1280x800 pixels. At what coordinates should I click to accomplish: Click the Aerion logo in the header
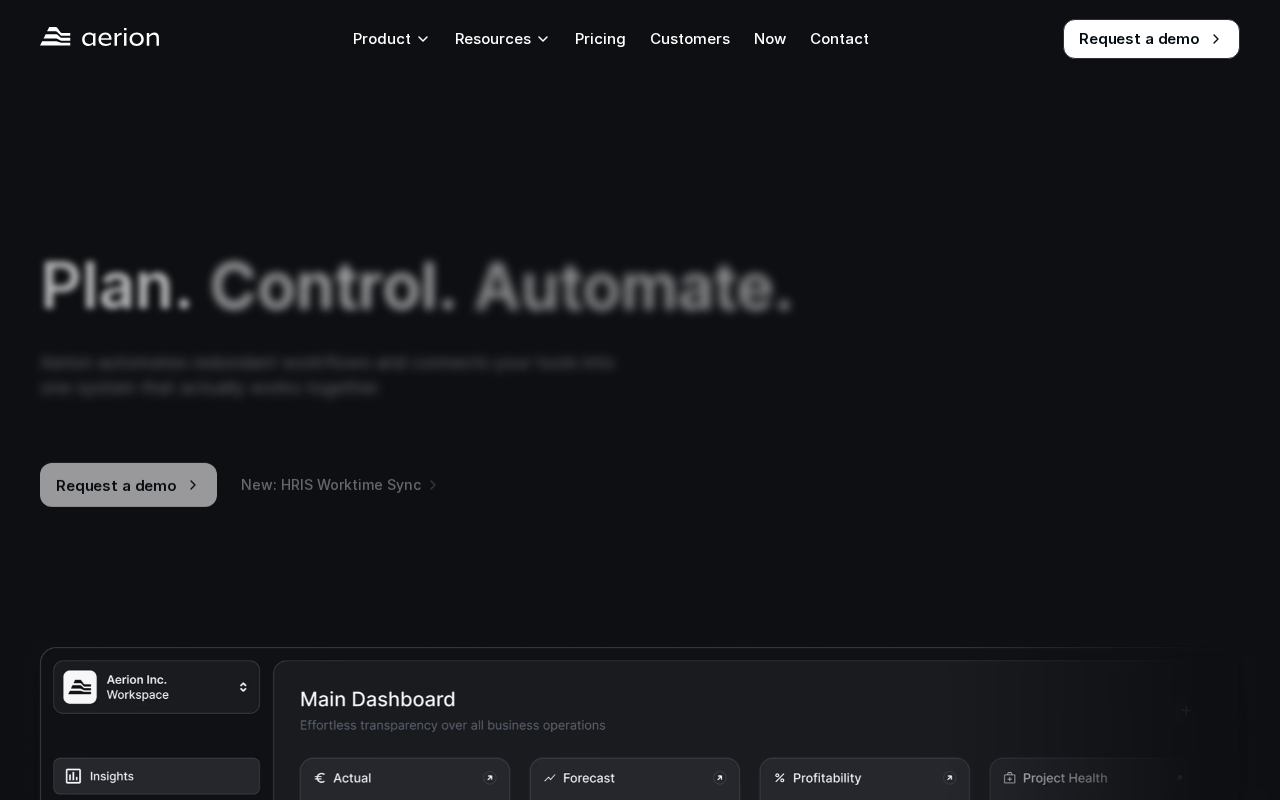click(100, 38)
